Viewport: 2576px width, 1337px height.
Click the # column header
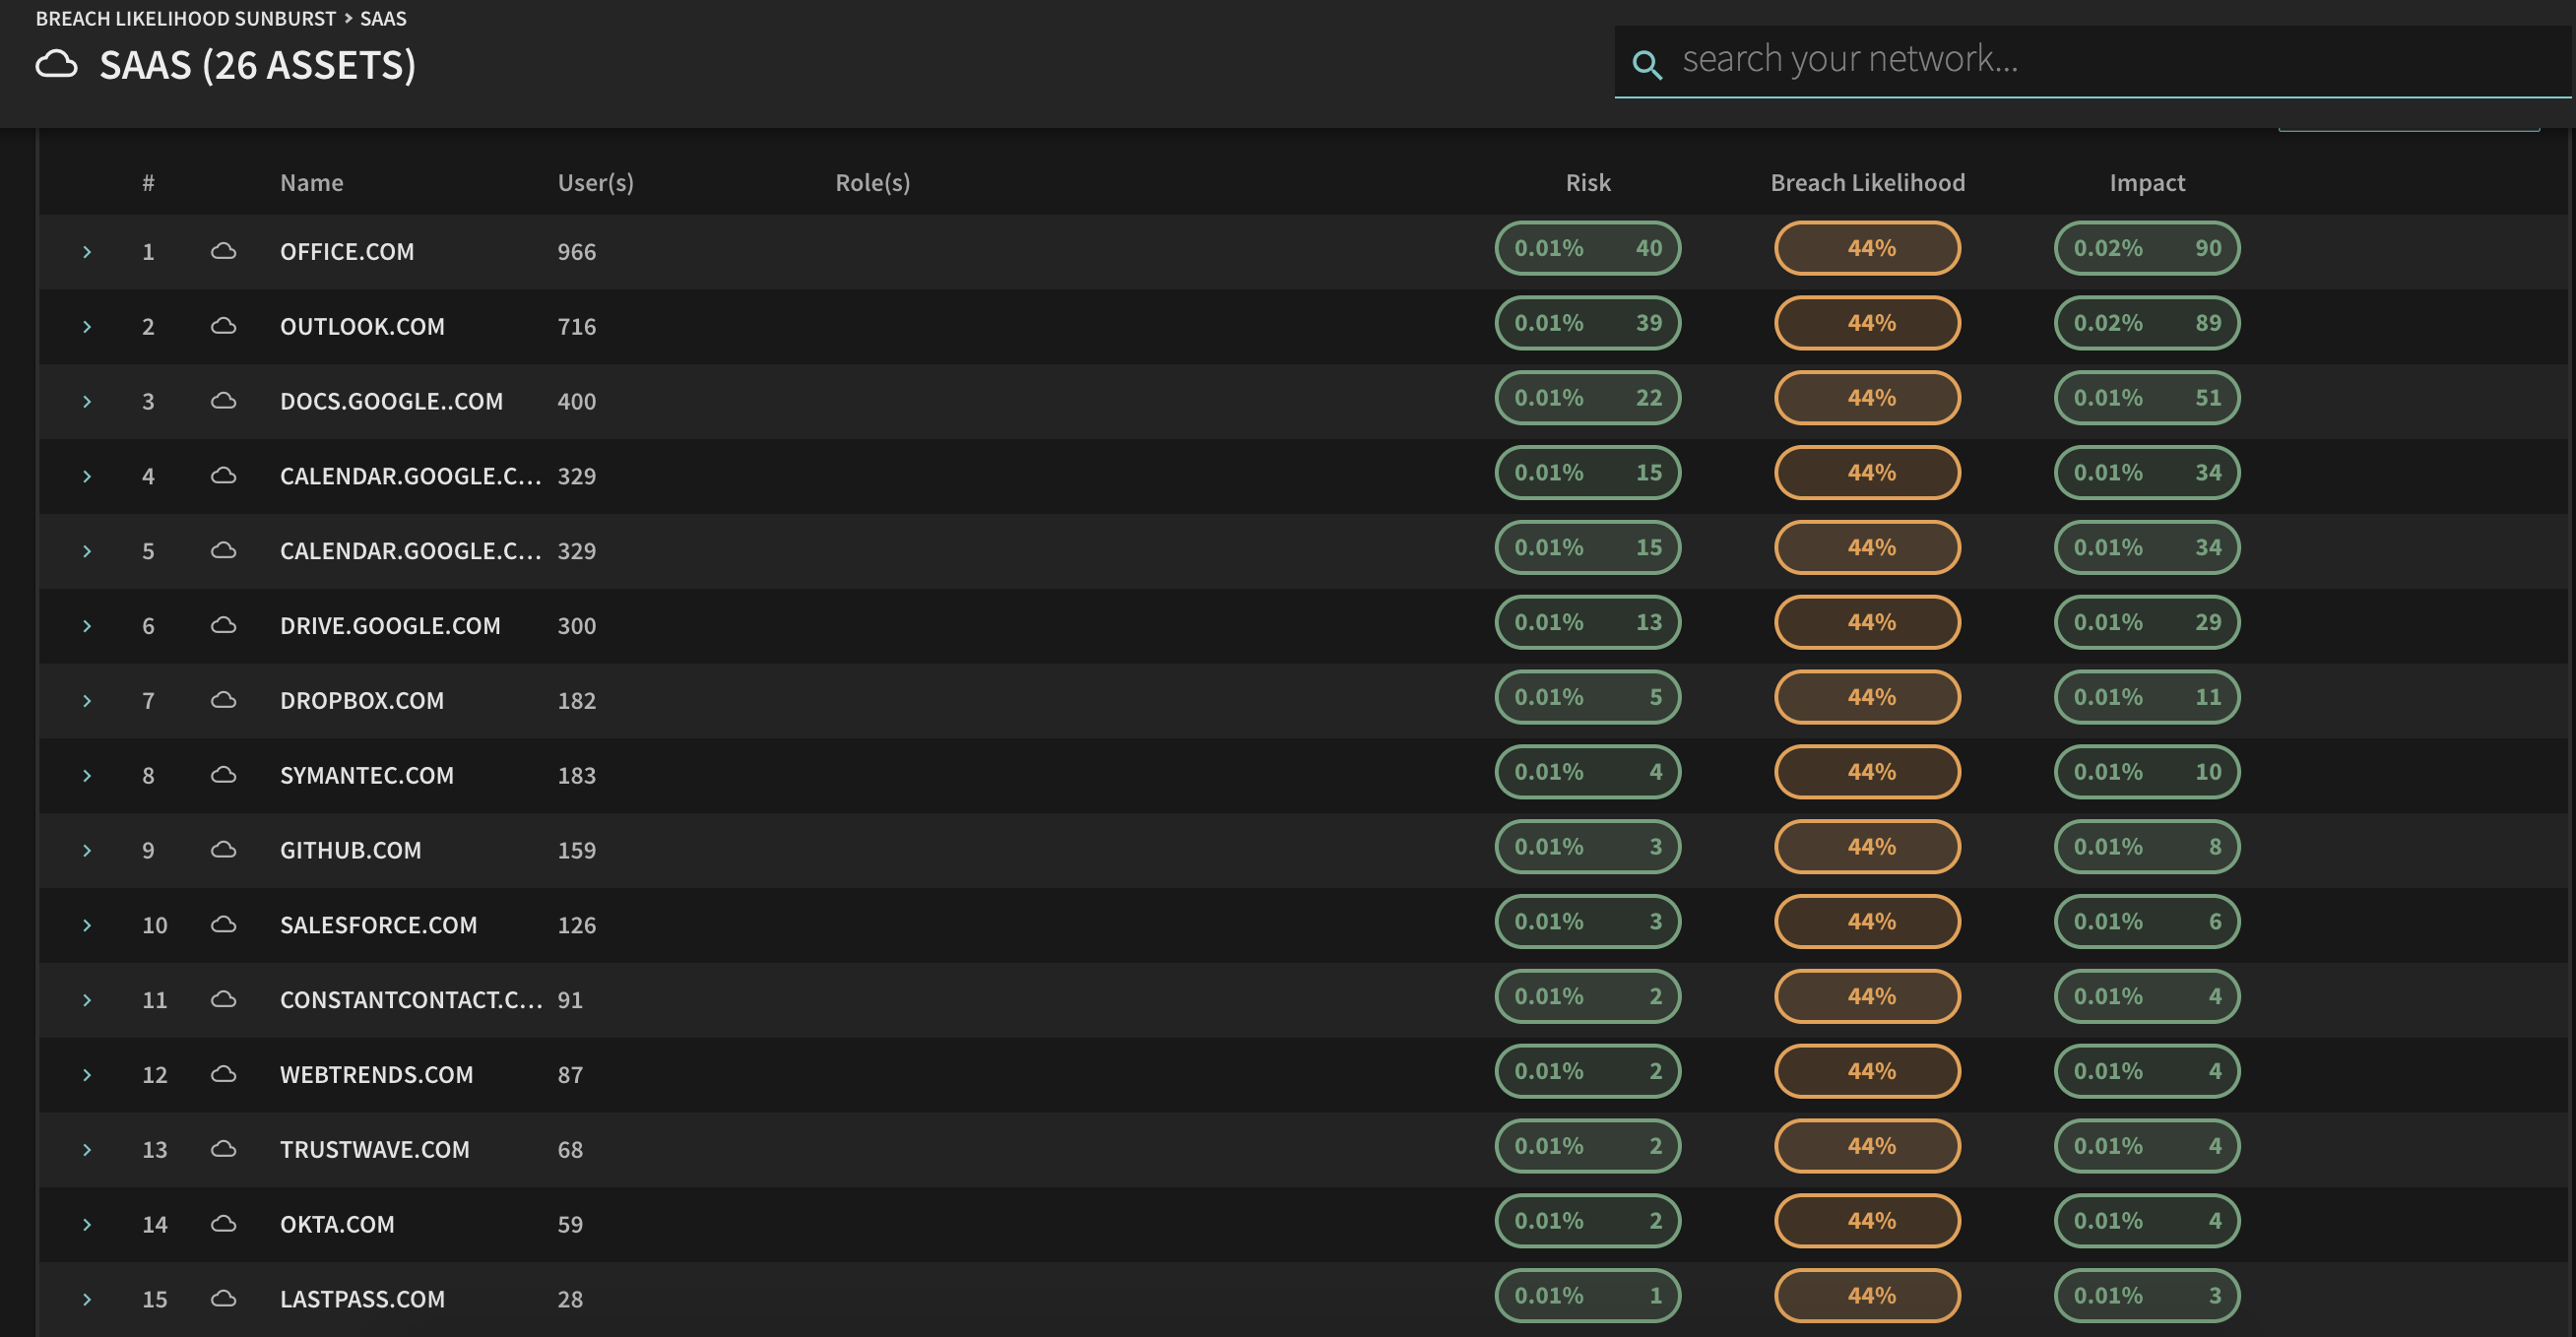coord(148,183)
